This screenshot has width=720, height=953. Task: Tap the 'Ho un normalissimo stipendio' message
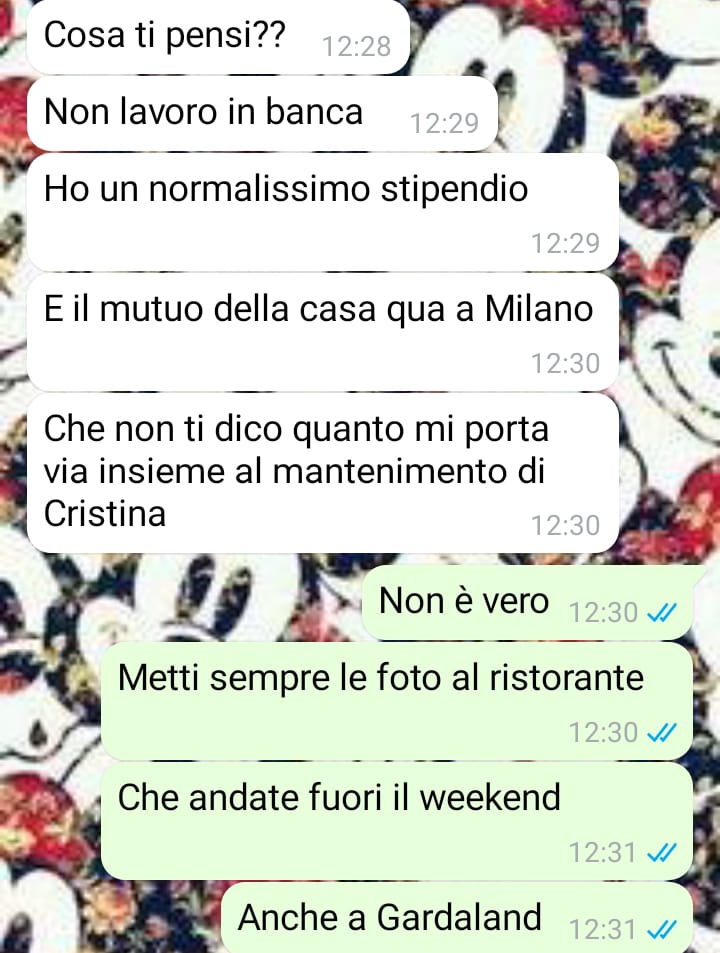pyautogui.click(x=323, y=212)
